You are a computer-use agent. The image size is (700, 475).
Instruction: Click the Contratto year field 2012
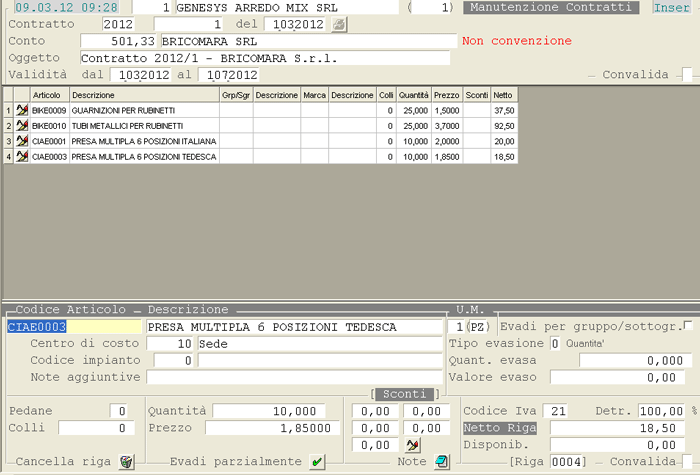click(x=118, y=24)
